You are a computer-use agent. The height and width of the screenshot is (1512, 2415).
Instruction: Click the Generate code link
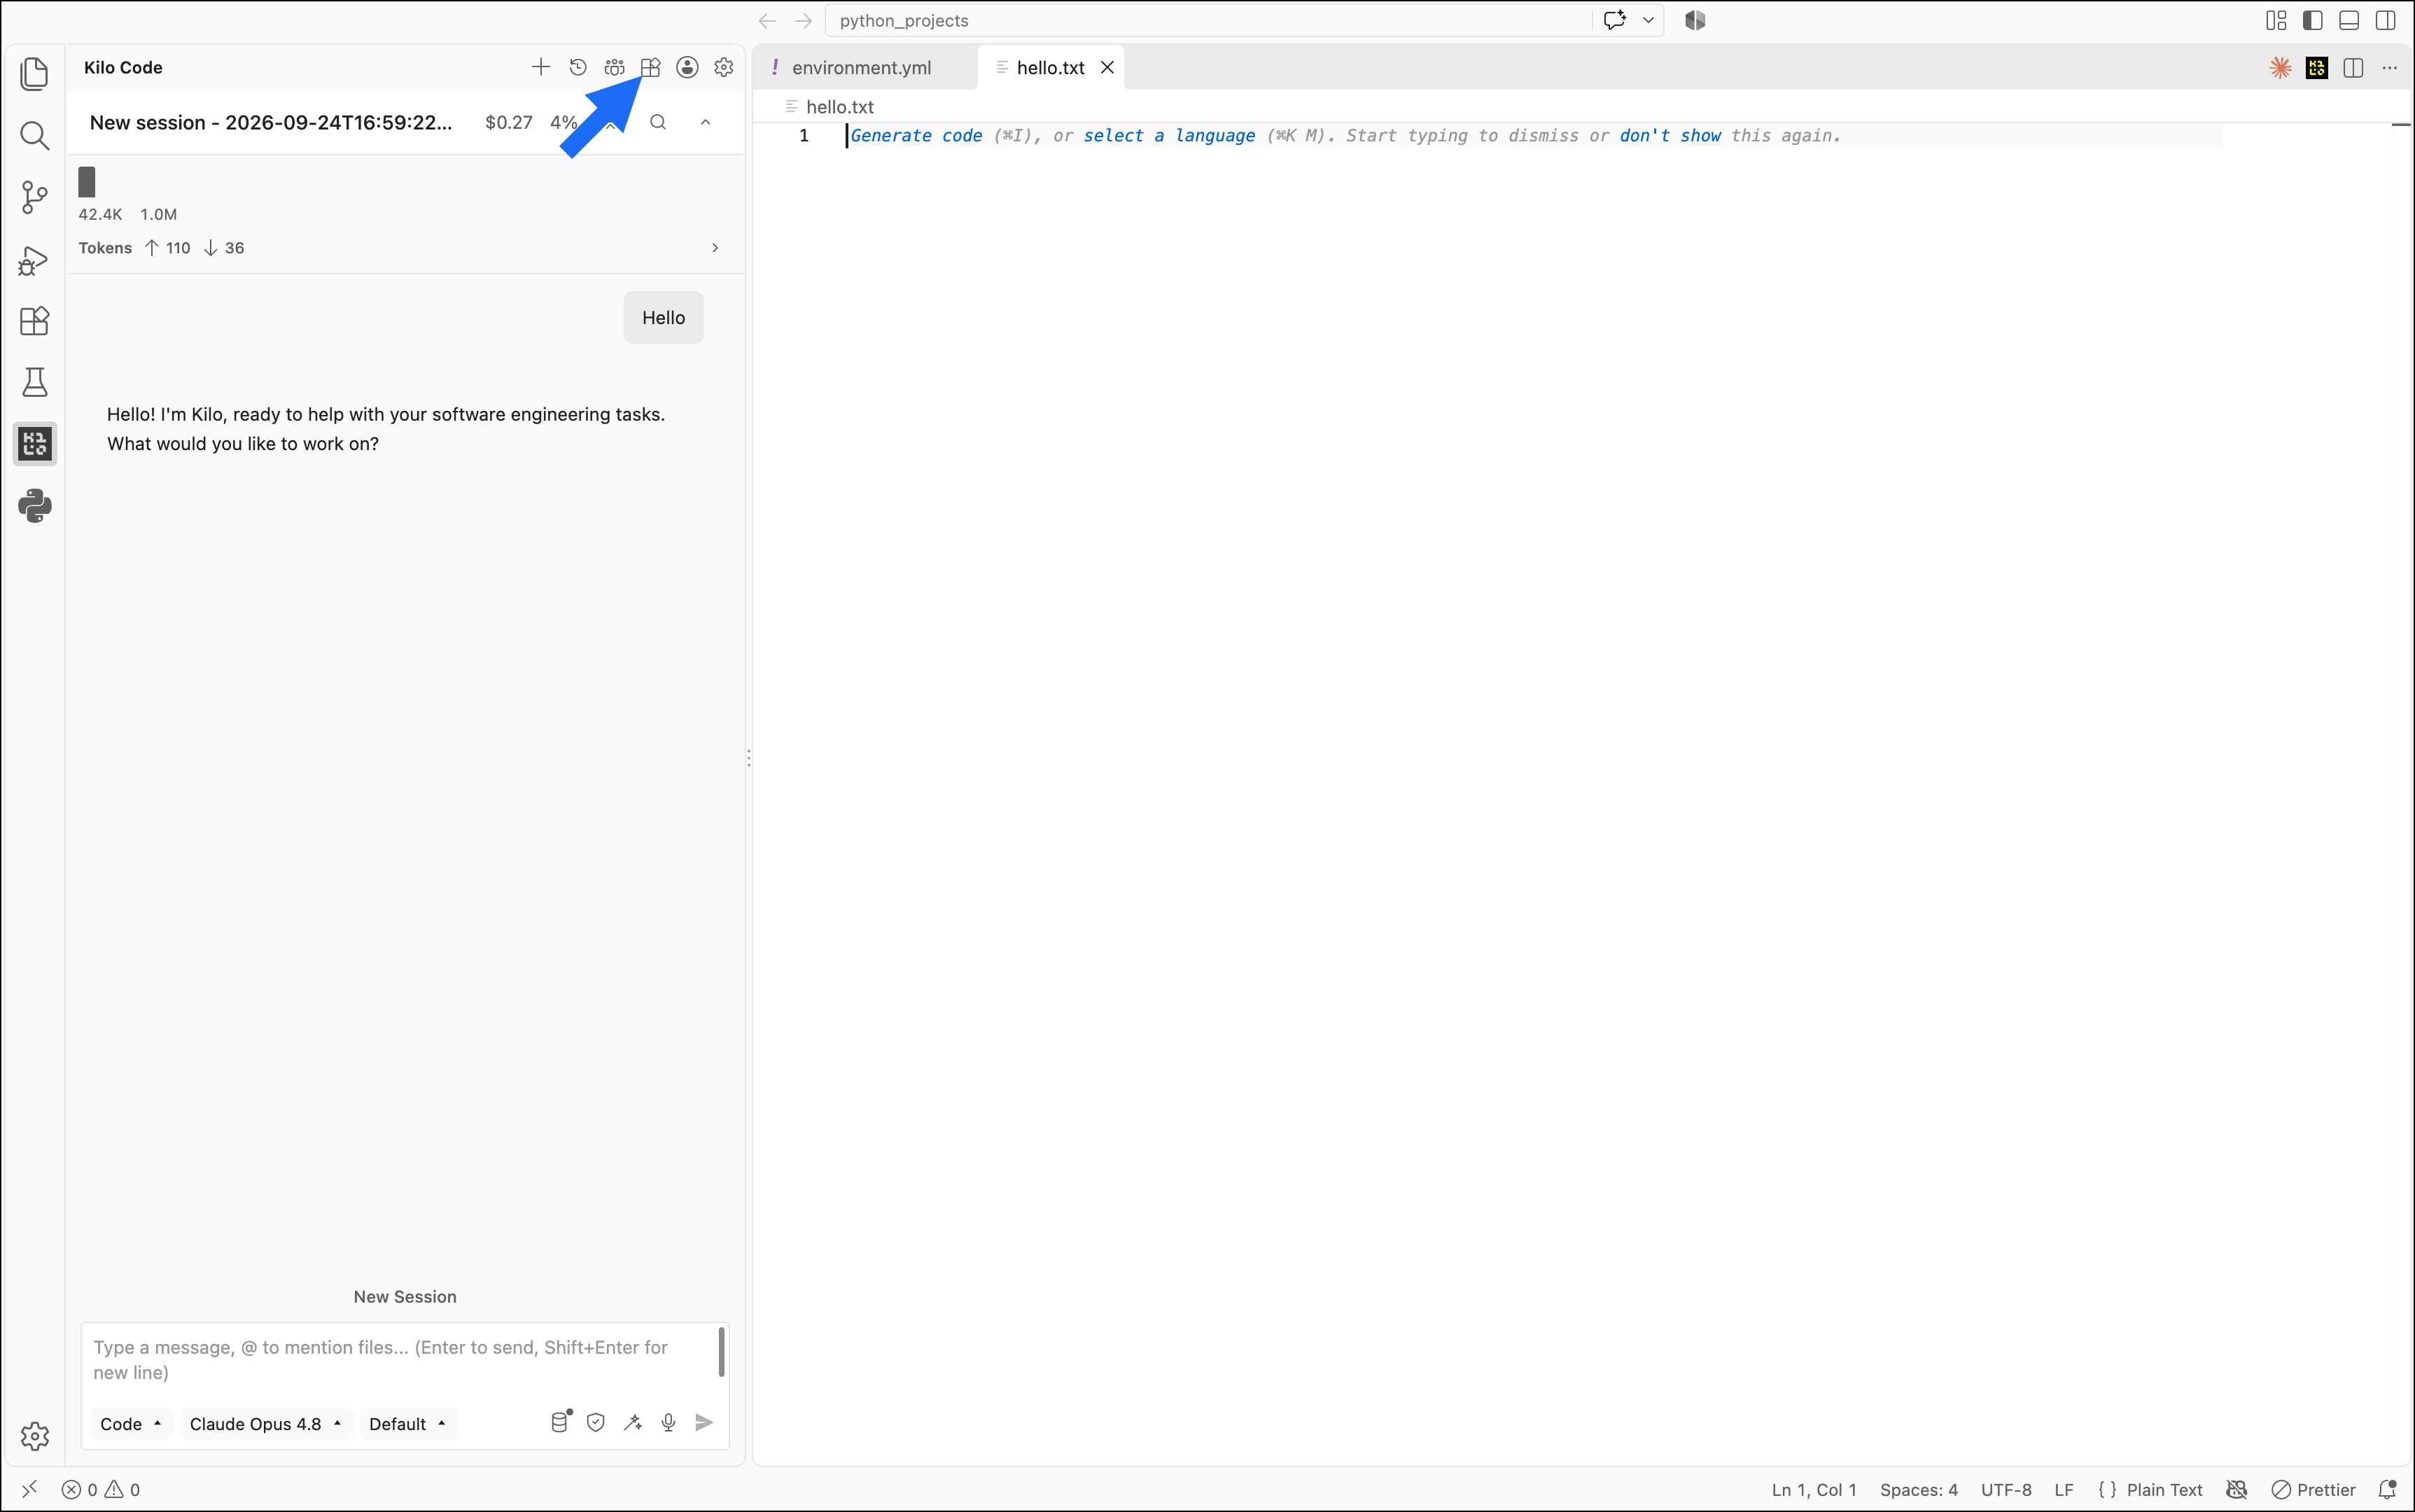[916, 135]
